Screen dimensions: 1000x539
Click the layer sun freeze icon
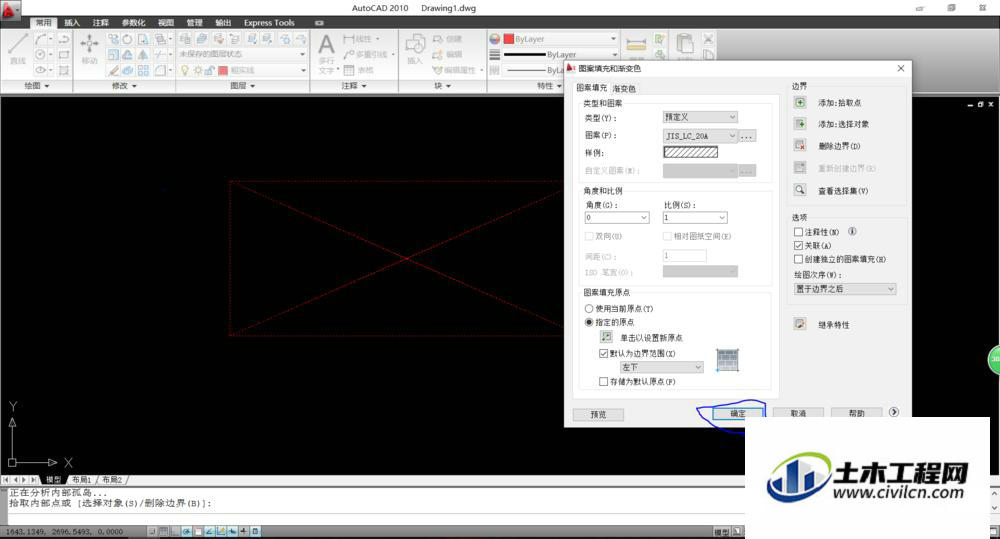198,70
